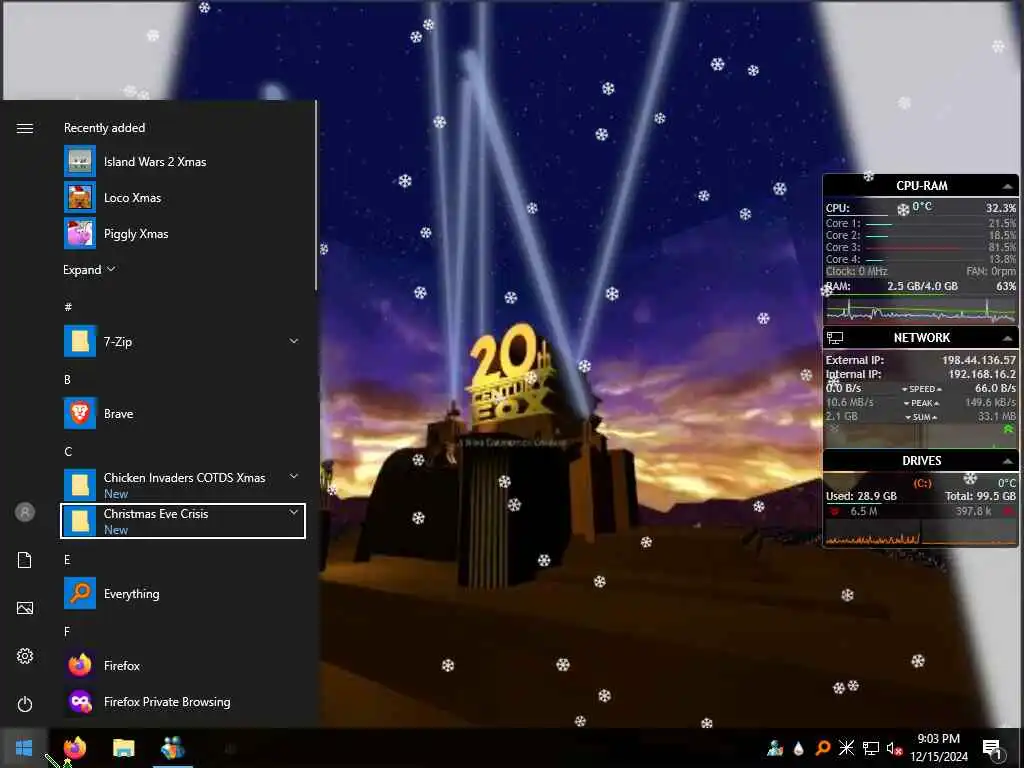Expand the Recently added list

click(89, 270)
